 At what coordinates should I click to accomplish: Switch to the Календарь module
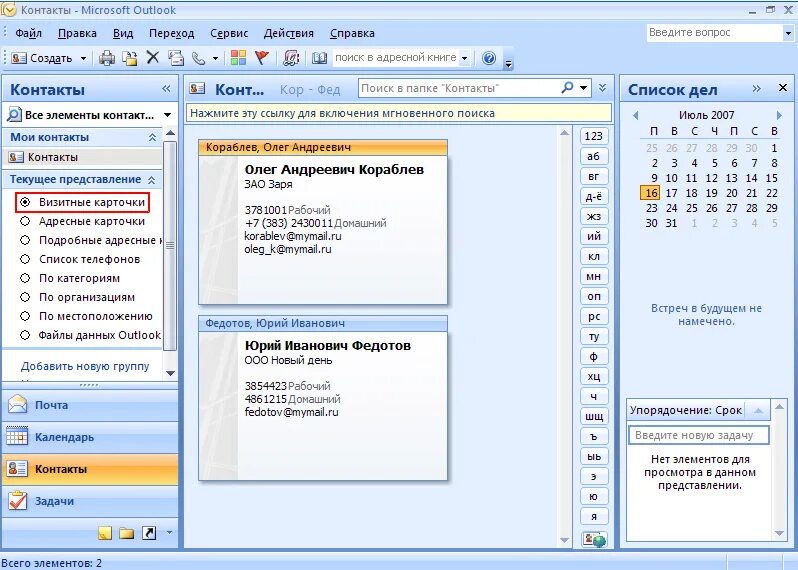(90, 437)
